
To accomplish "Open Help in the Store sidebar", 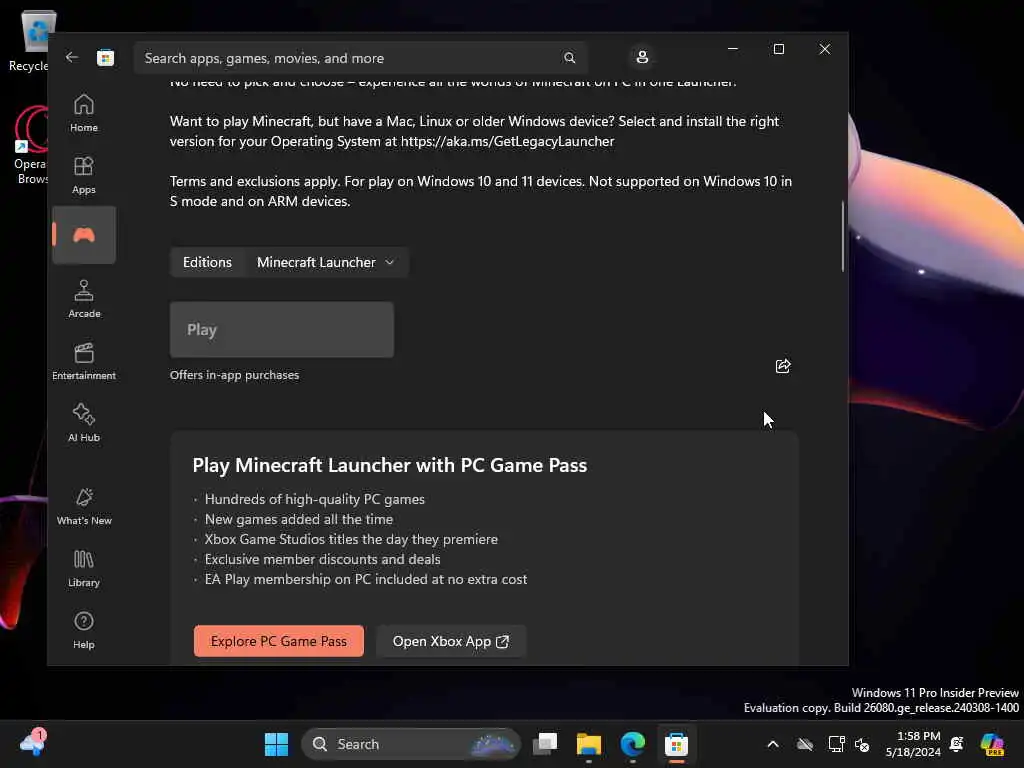I will point(84,630).
